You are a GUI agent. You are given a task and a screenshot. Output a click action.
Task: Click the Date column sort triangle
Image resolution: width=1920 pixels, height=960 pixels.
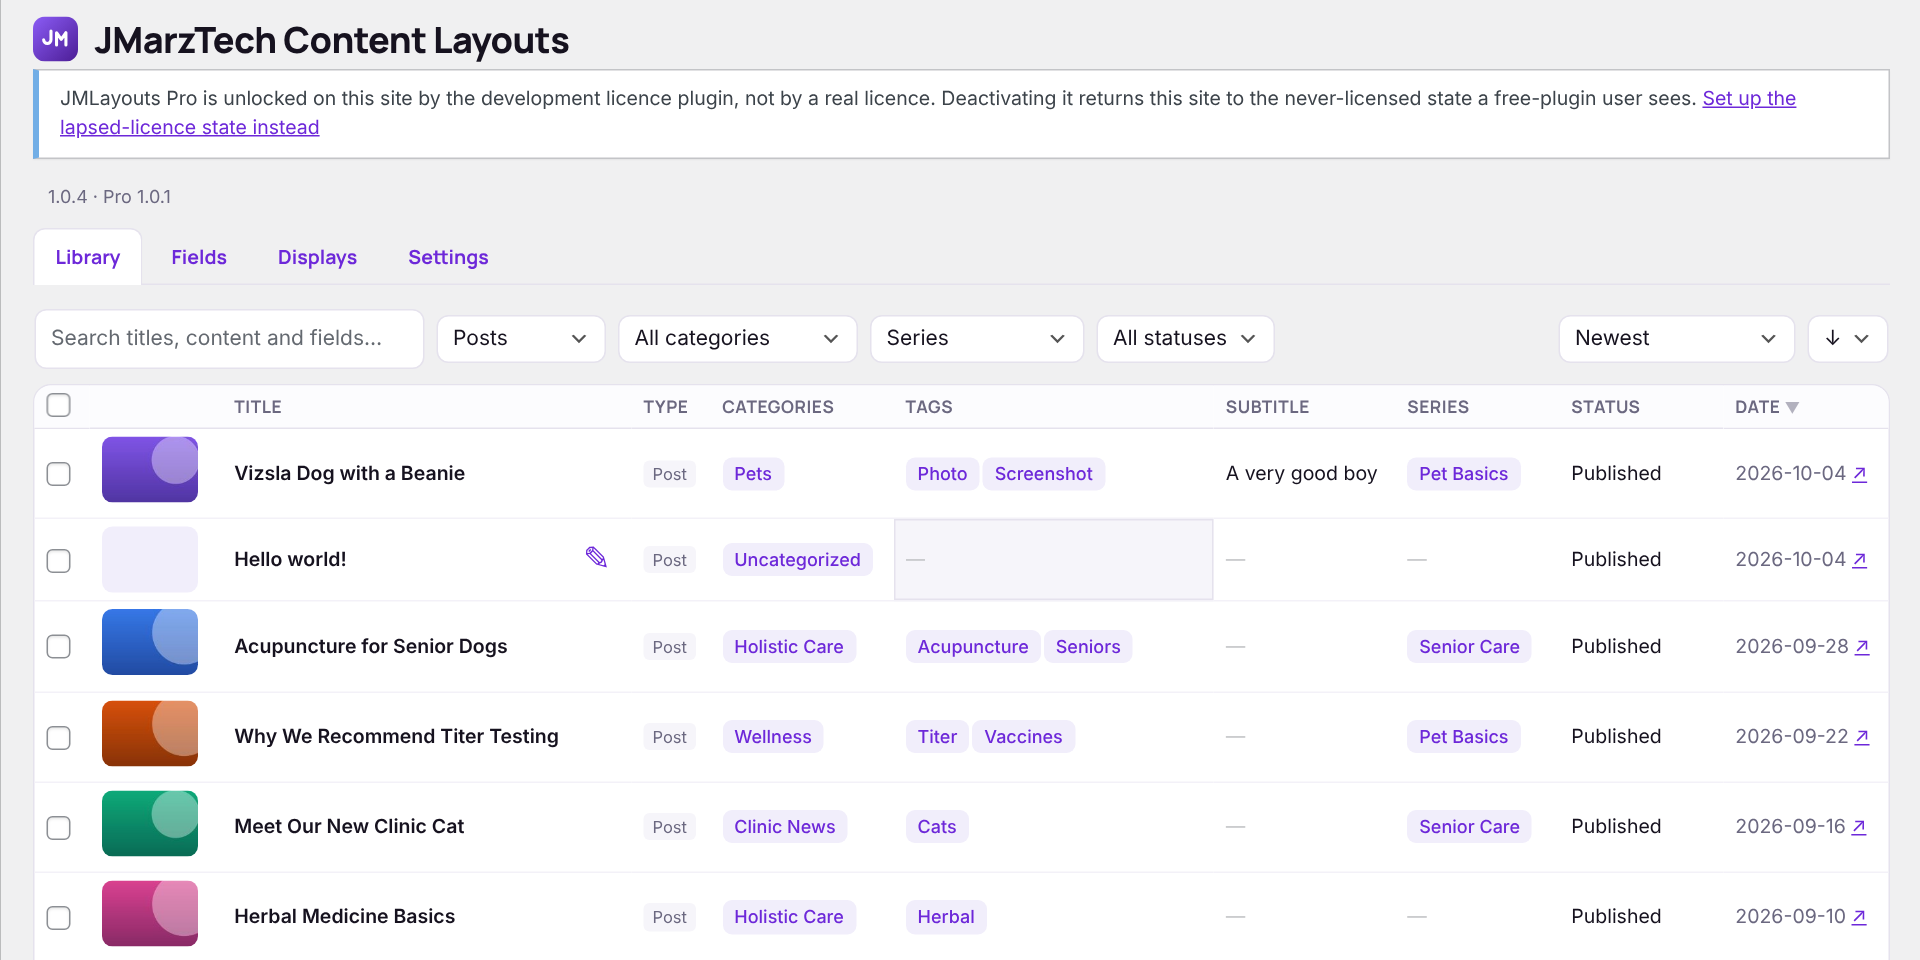(x=1792, y=407)
